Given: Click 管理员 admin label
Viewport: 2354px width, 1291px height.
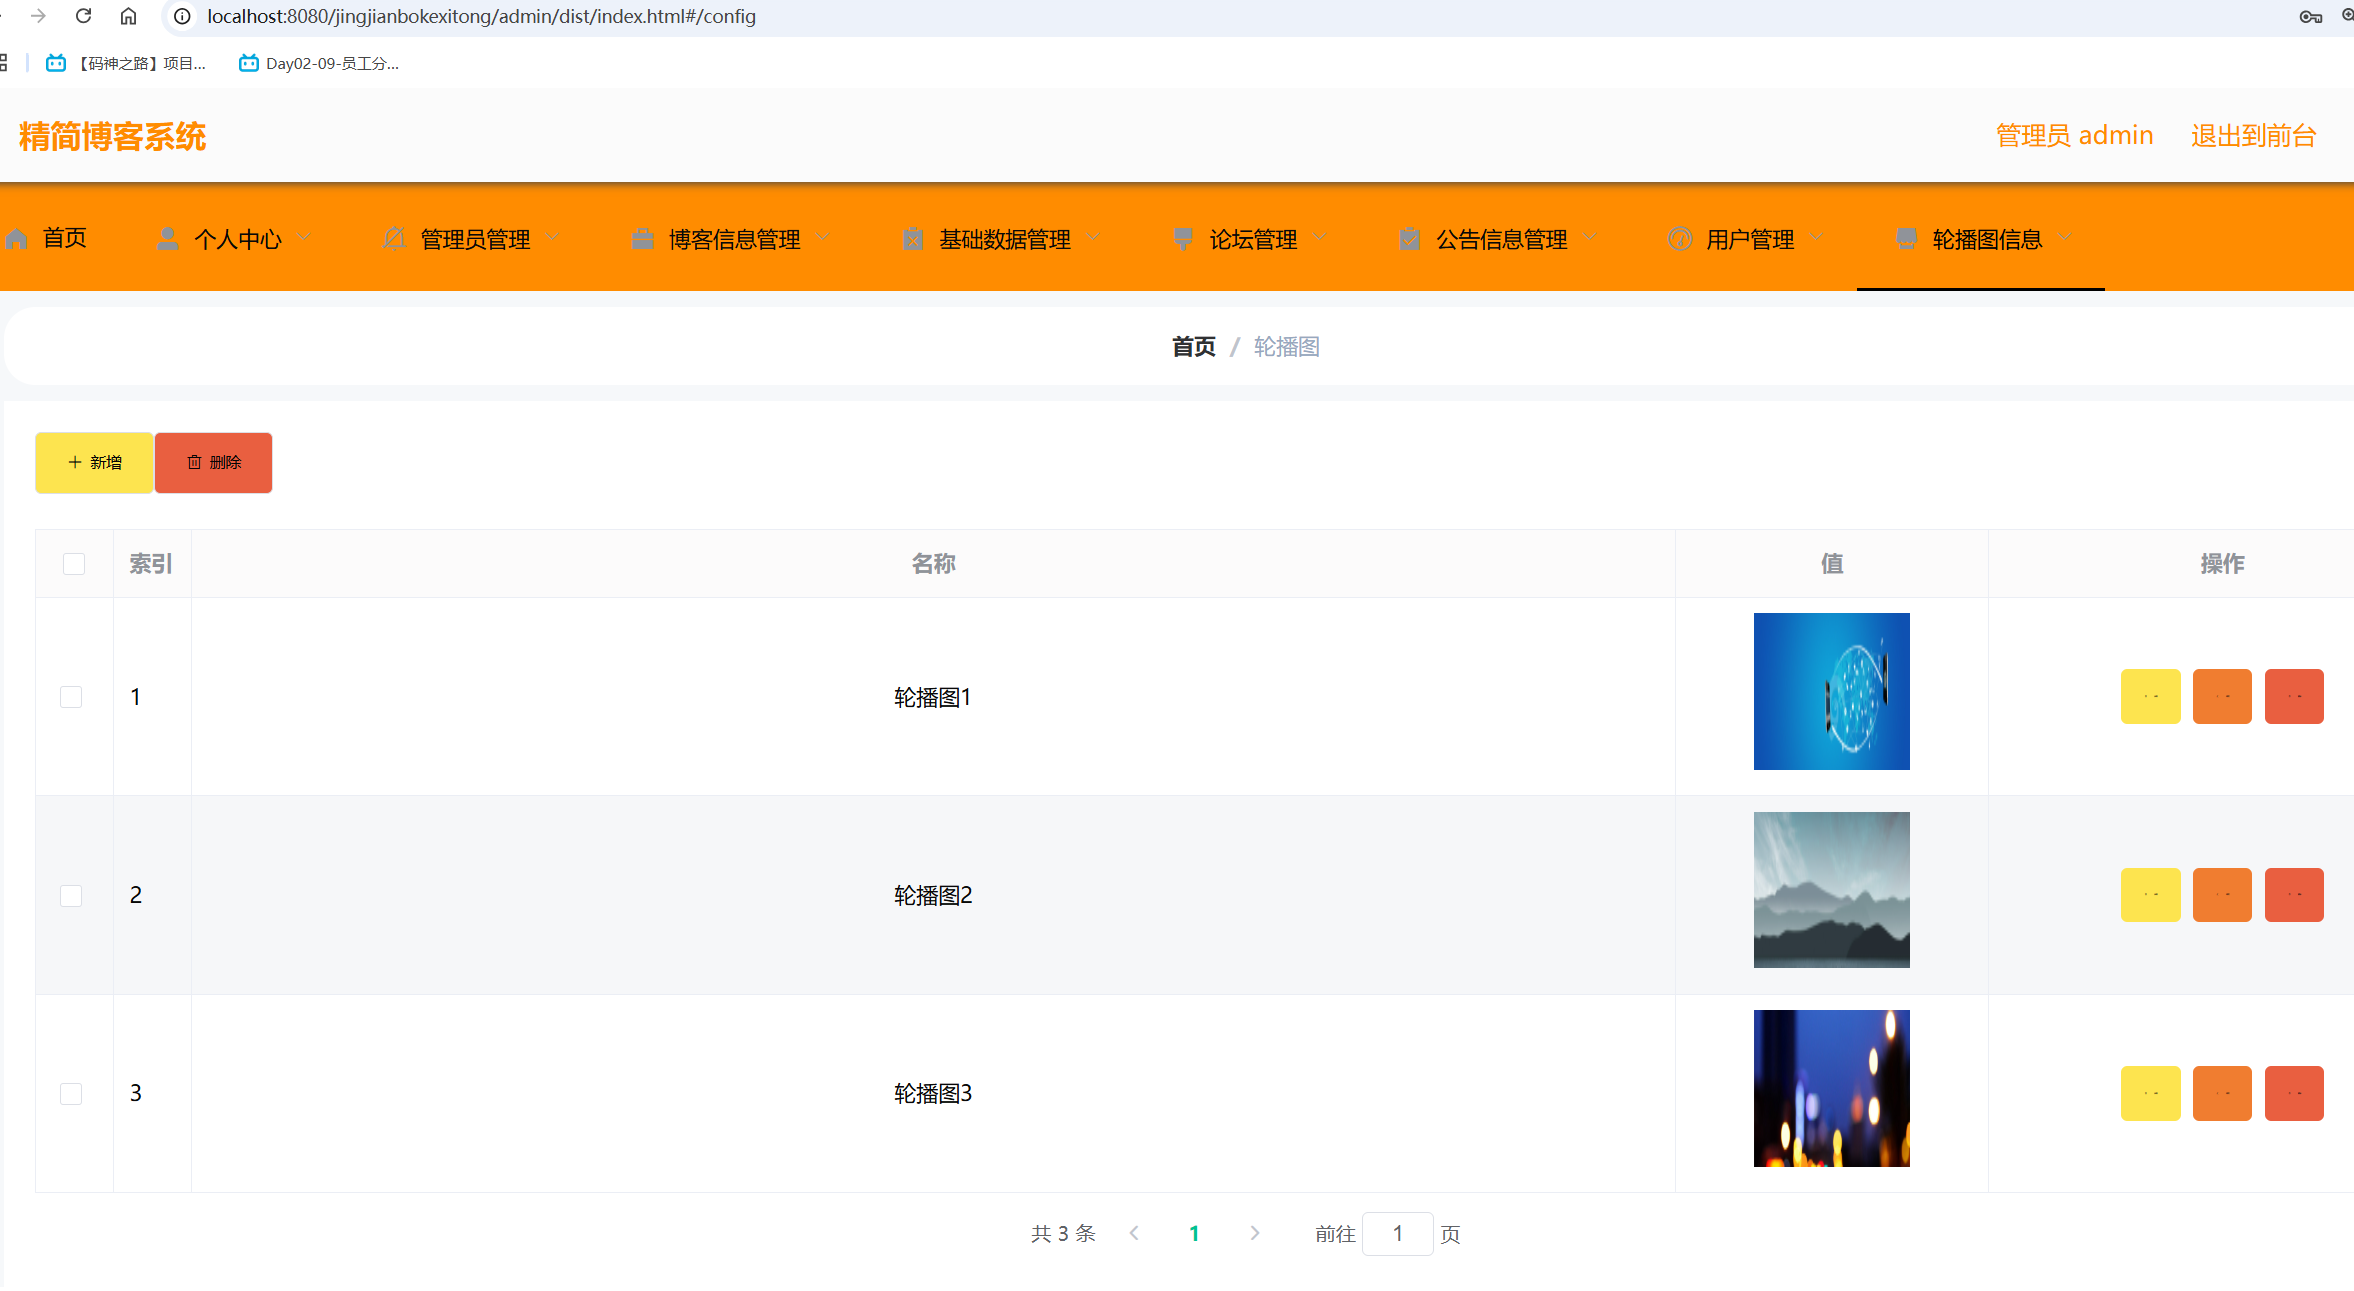Looking at the screenshot, I should point(2074,135).
